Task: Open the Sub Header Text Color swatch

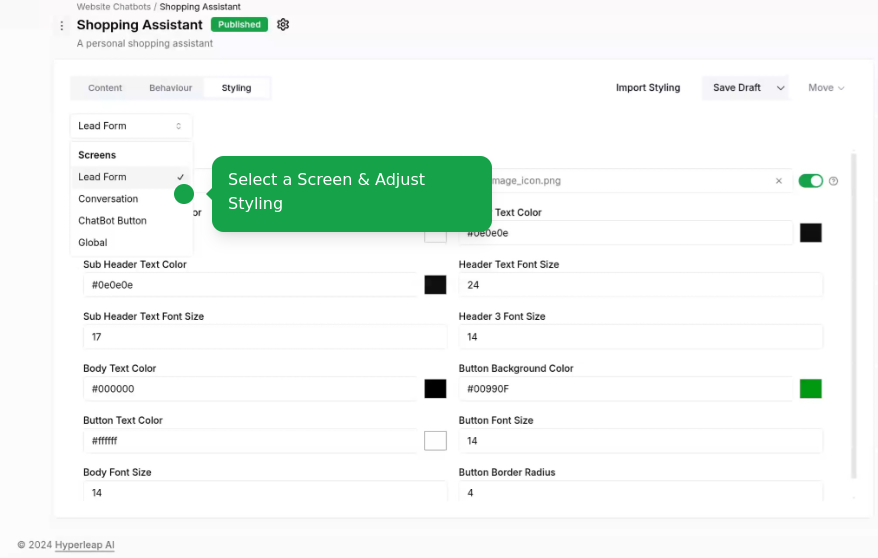Action: pyautogui.click(x=435, y=285)
